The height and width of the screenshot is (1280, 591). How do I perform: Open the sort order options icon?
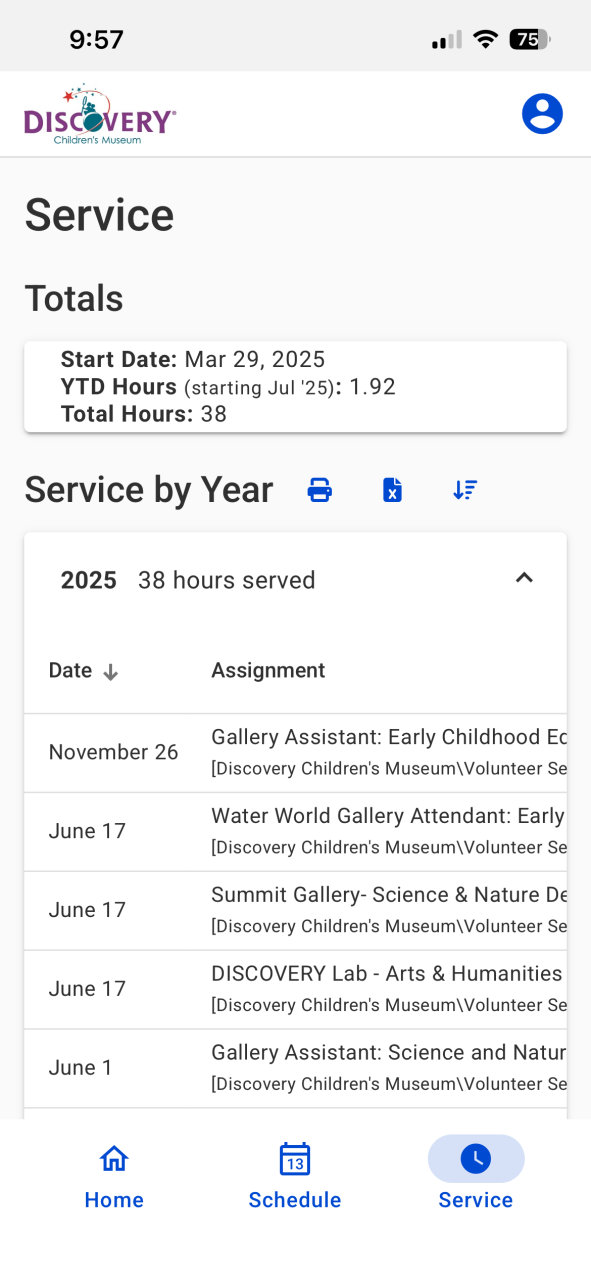(465, 490)
